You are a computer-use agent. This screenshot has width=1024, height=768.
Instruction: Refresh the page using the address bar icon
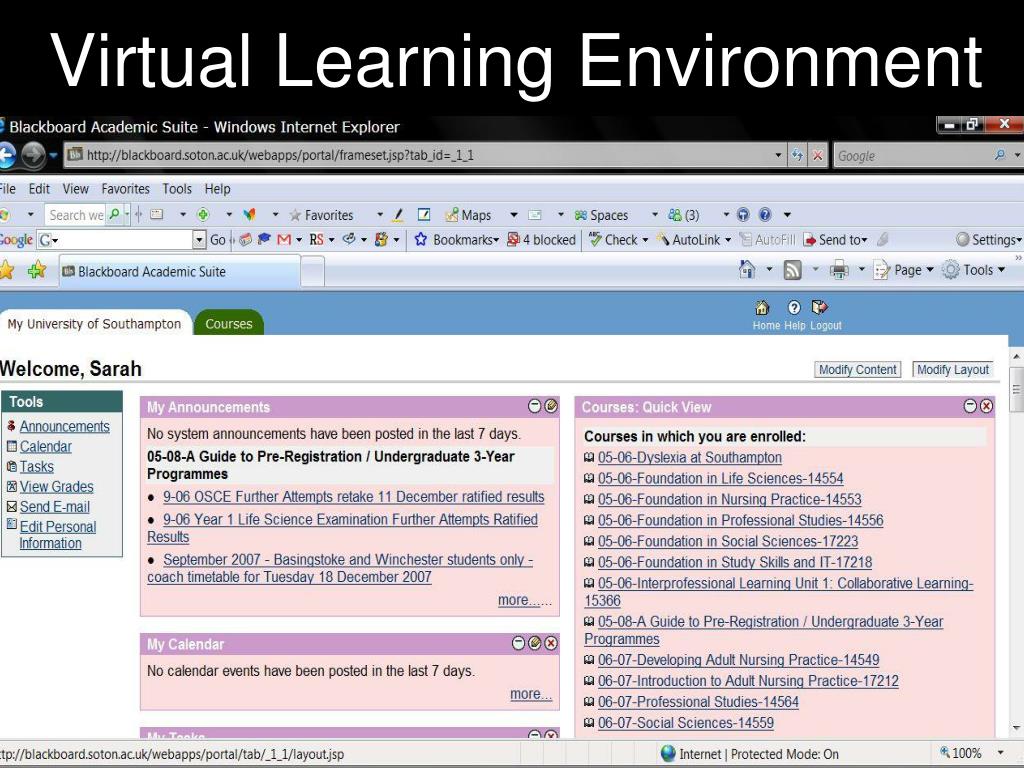pos(797,155)
